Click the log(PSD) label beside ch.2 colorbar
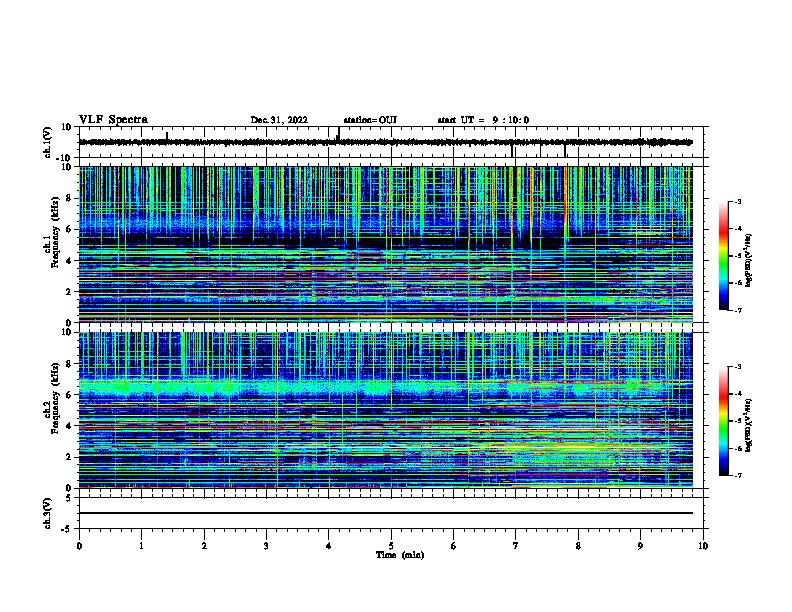Viewport: 792px width, 612px height. click(749, 425)
